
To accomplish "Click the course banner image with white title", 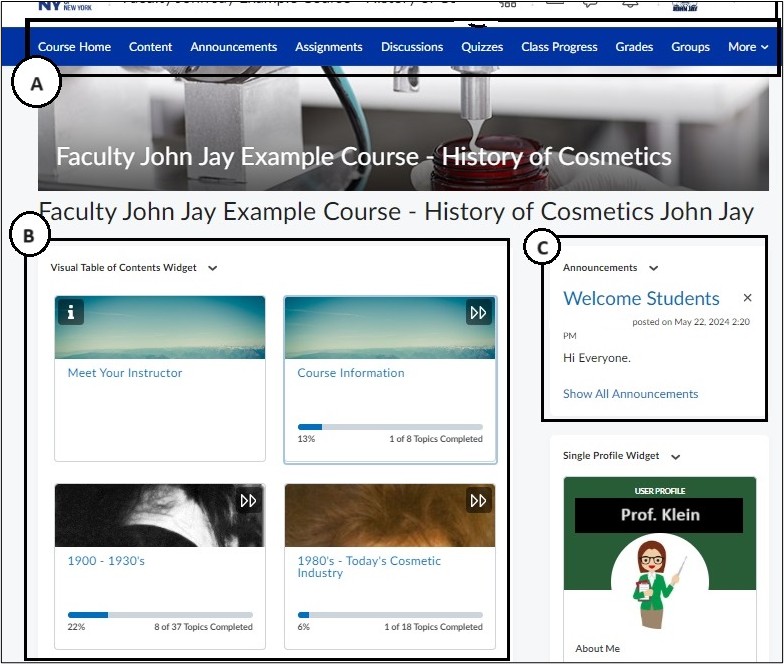I will (403, 128).
